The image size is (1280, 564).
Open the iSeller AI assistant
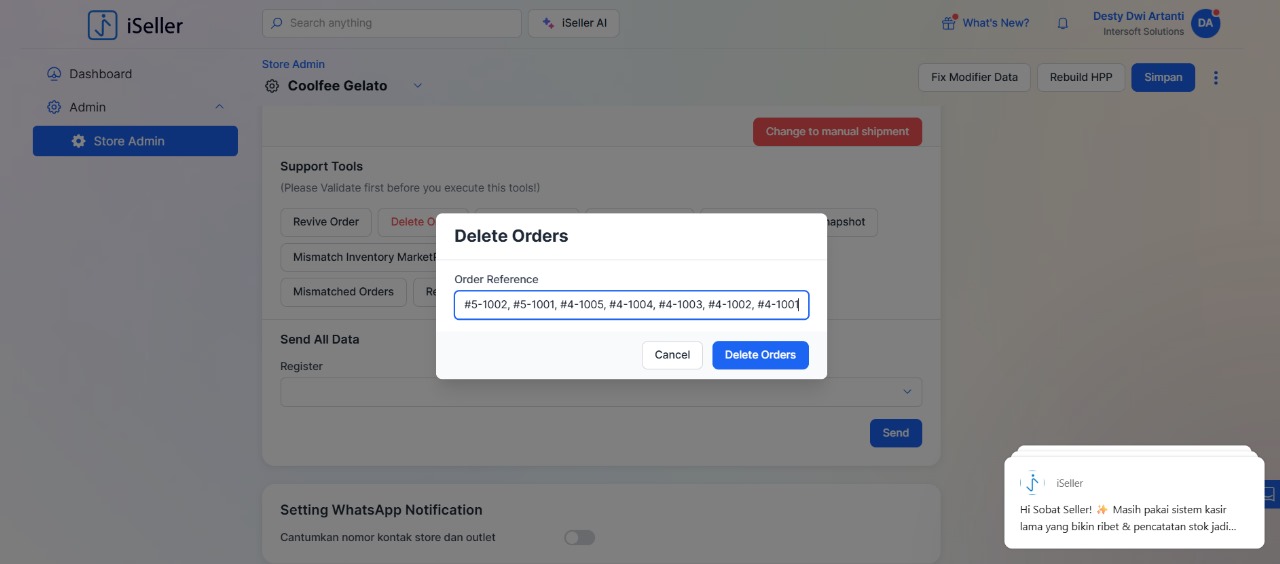point(574,23)
